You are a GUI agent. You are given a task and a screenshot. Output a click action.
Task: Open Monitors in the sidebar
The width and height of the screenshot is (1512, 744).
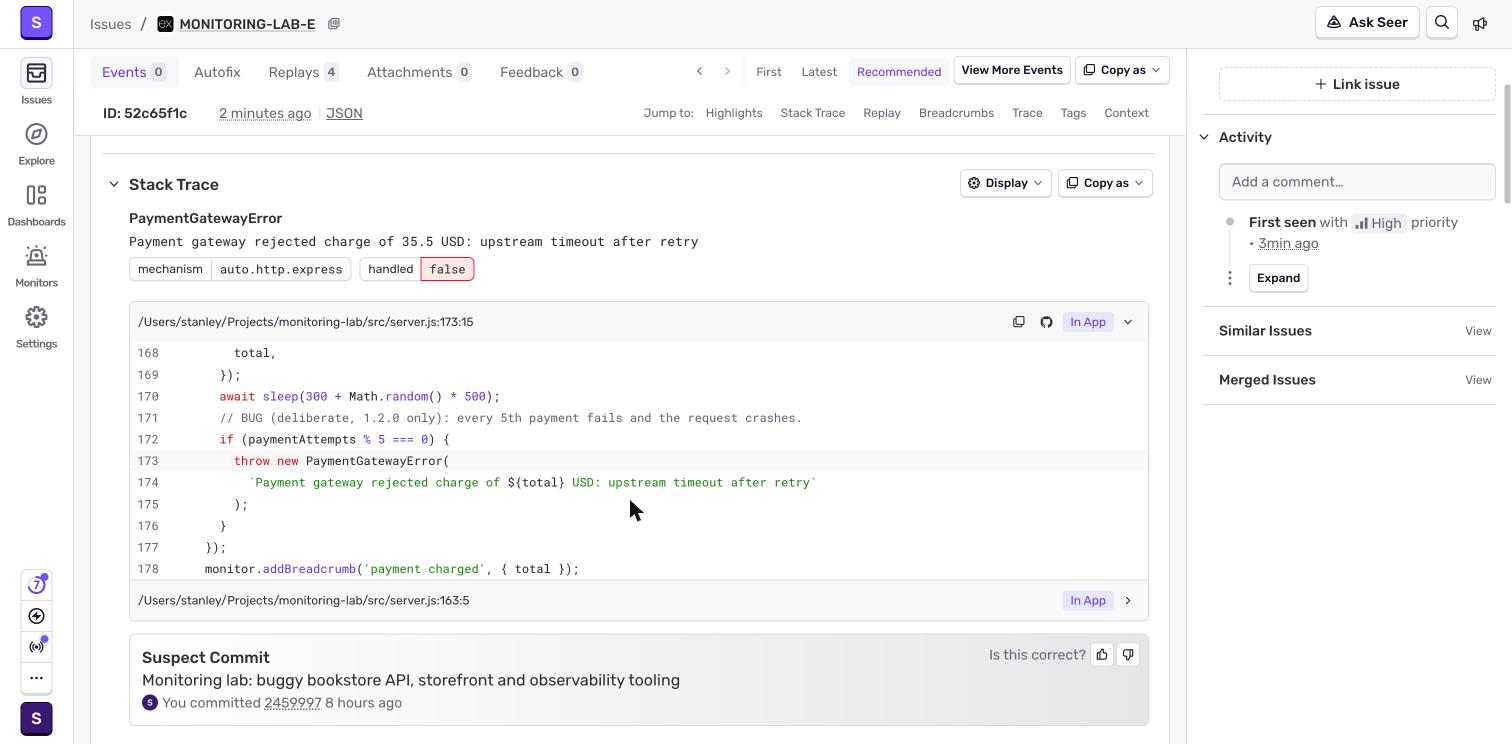click(36, 265)
